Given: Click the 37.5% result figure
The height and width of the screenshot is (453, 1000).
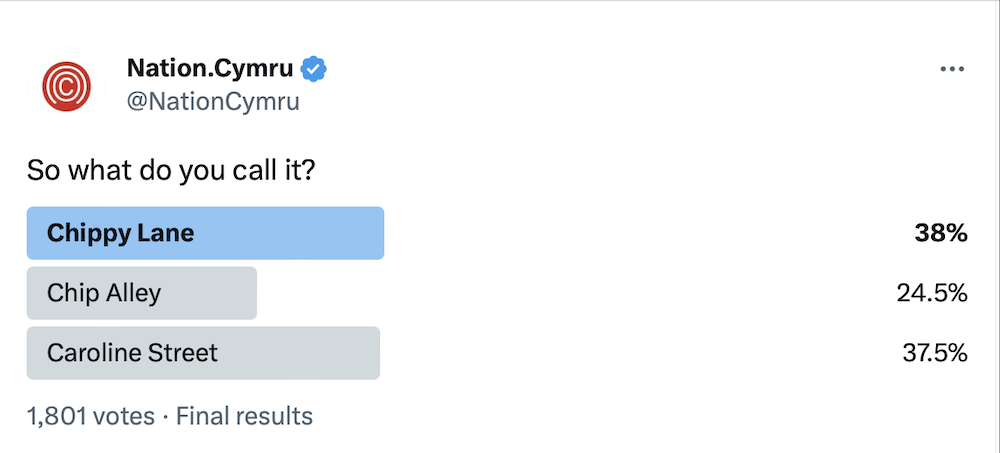Looking at the screenshot, I should point(935,353).
